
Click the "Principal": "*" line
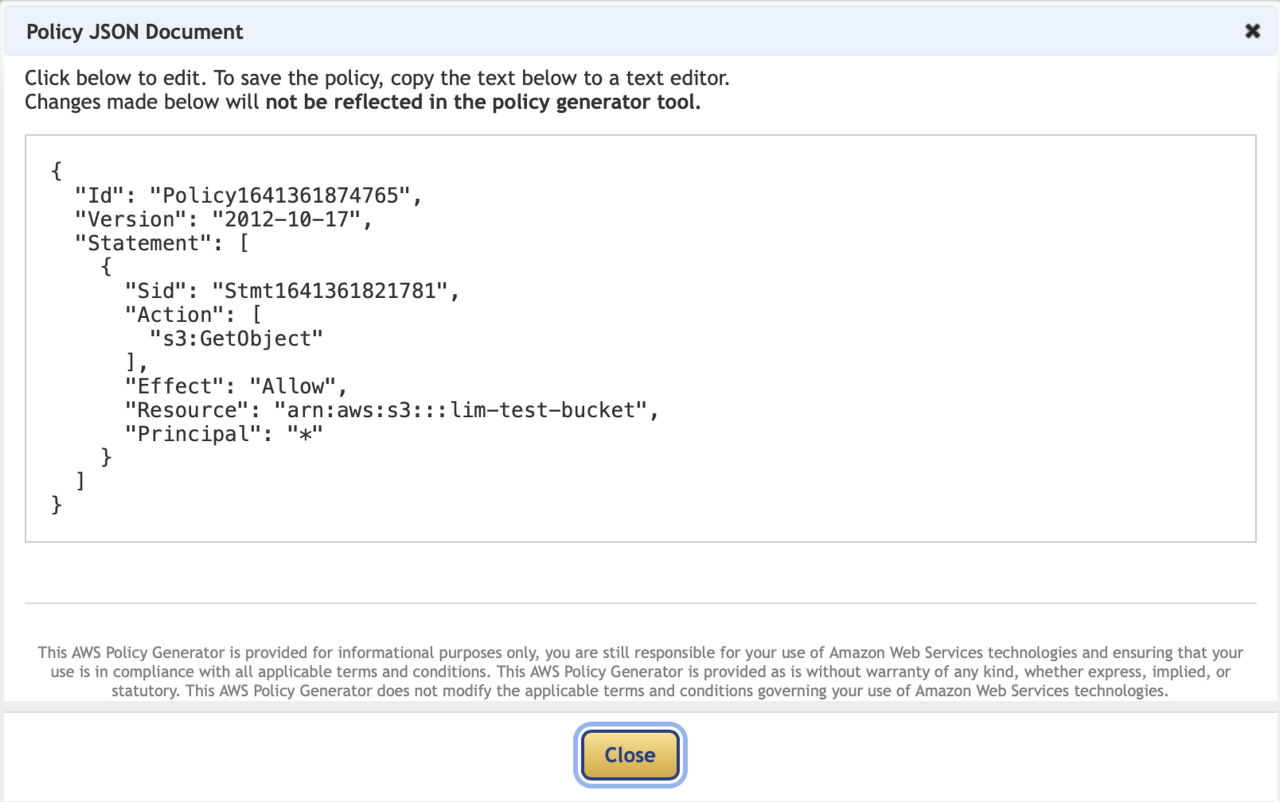click(x=224, y=435)
